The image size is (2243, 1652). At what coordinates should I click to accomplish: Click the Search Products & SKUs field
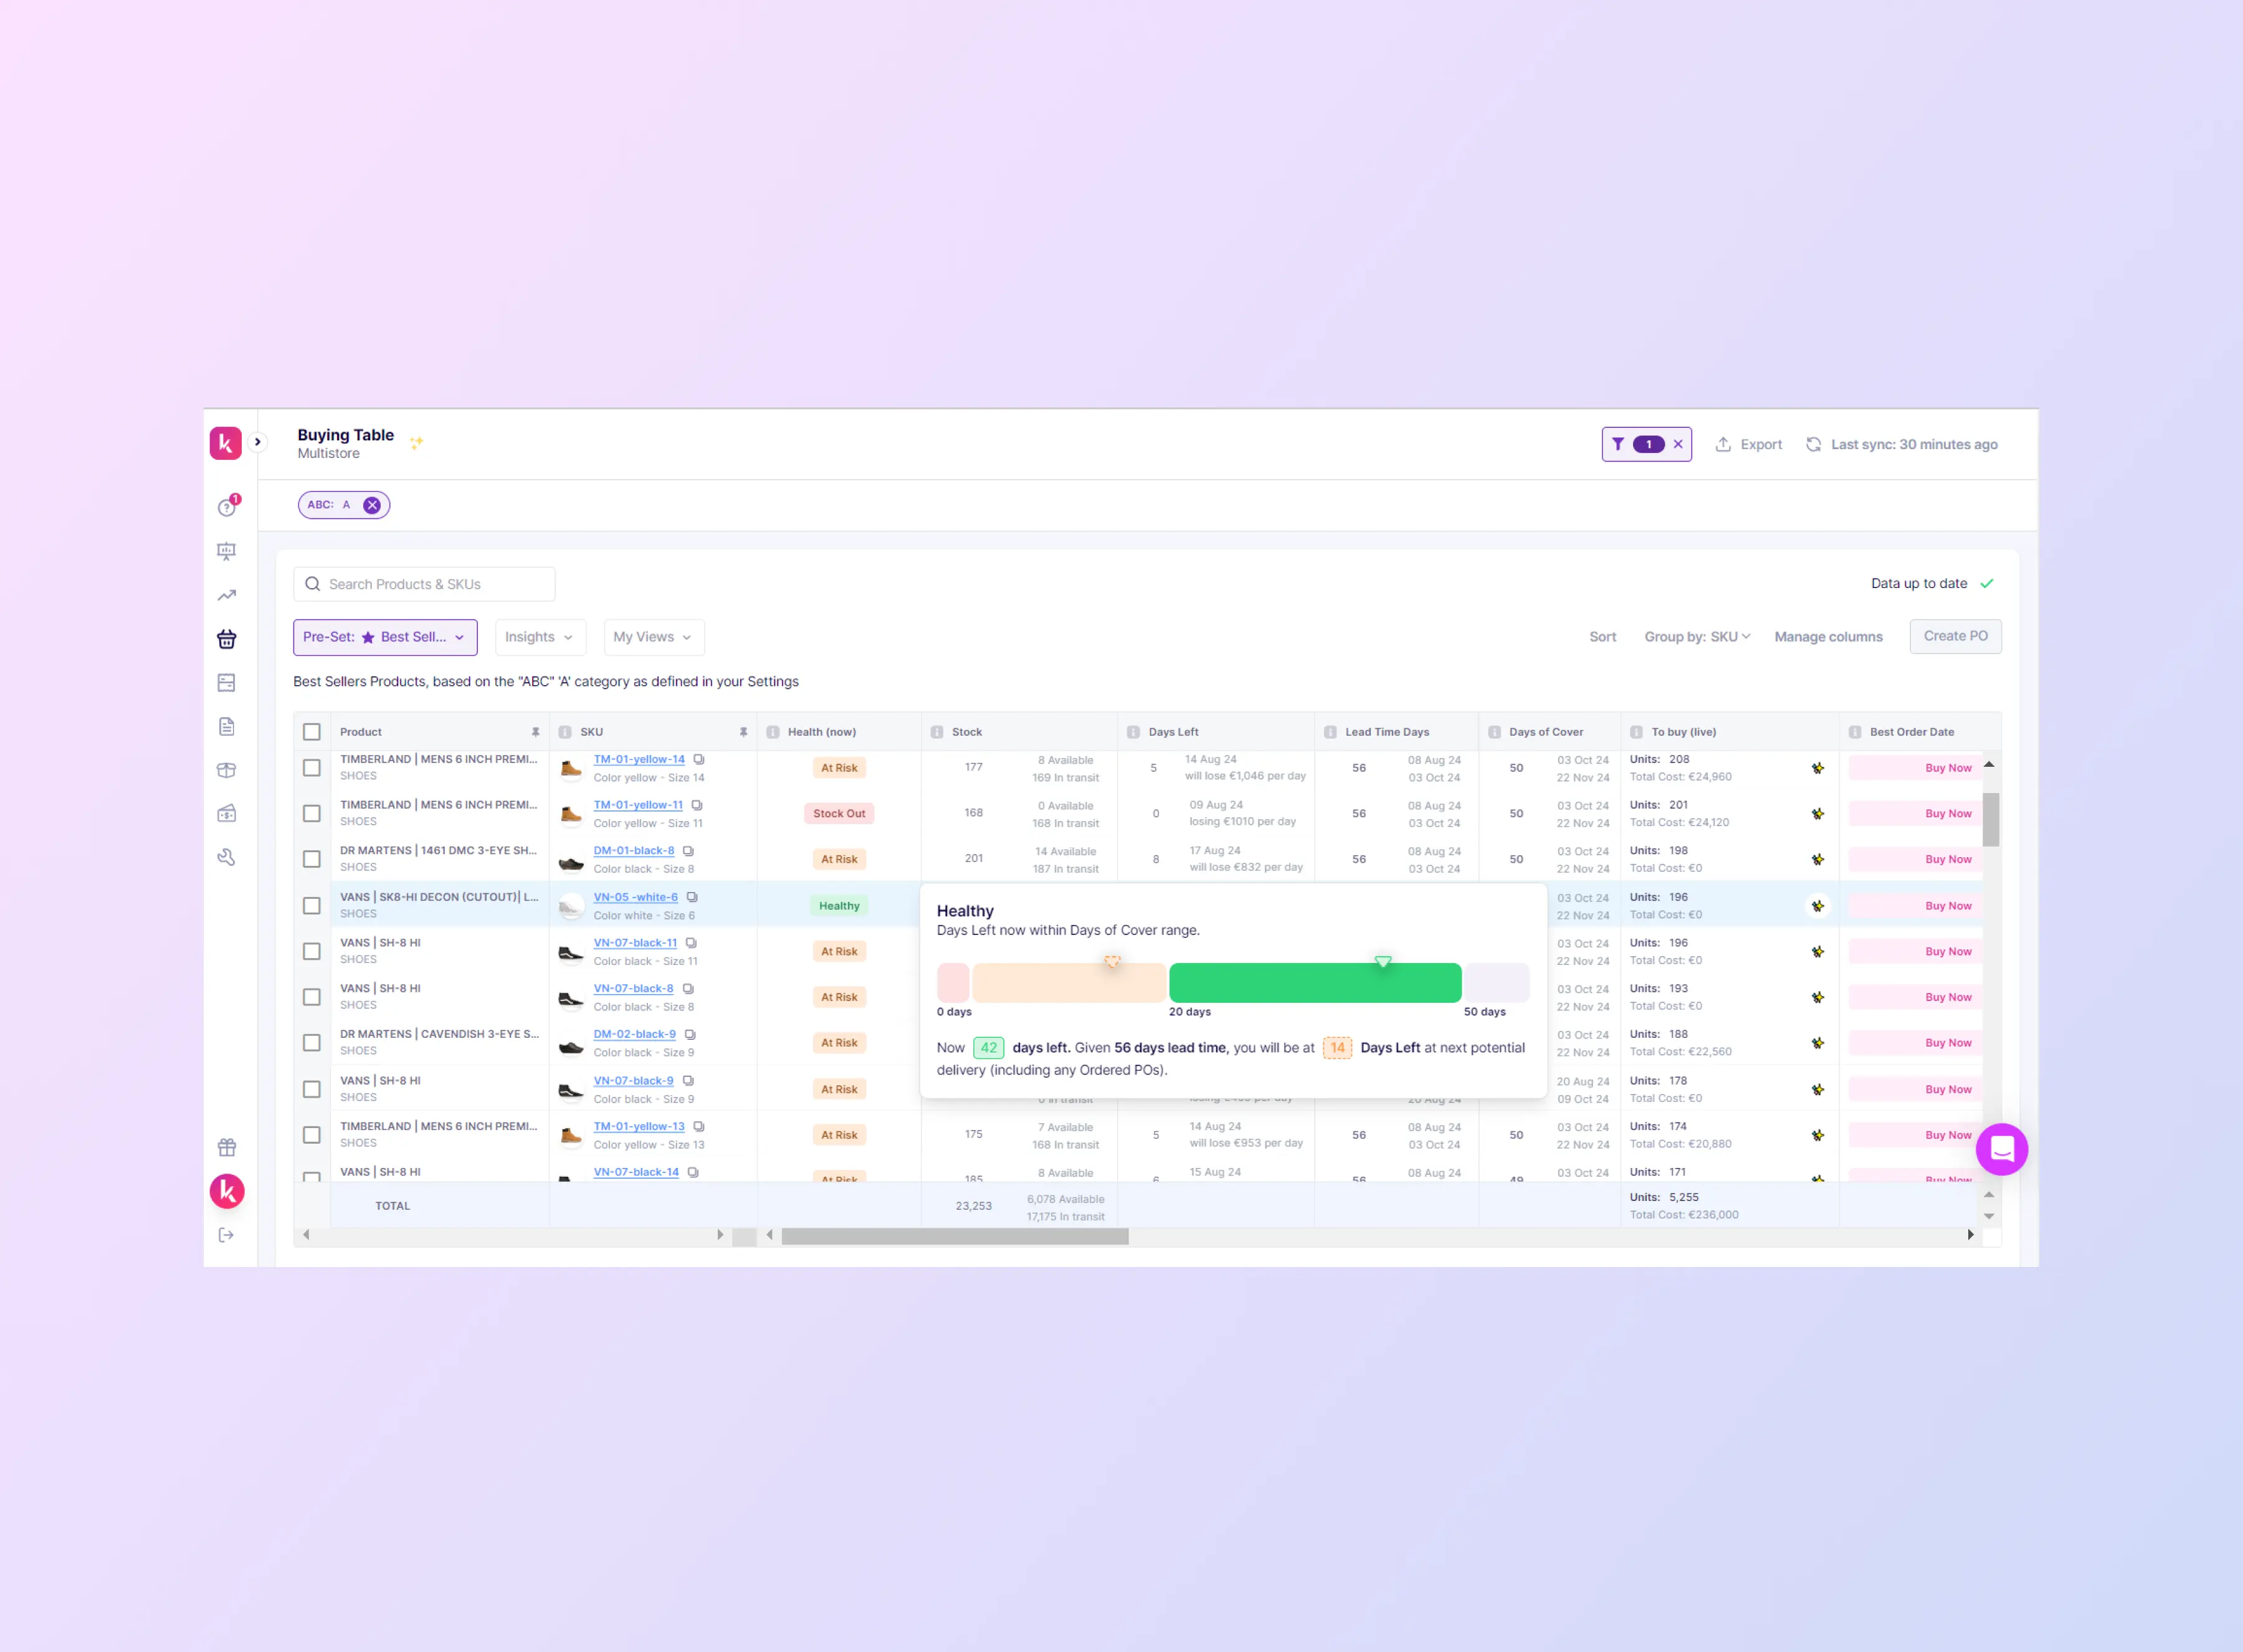click(424, 584)
